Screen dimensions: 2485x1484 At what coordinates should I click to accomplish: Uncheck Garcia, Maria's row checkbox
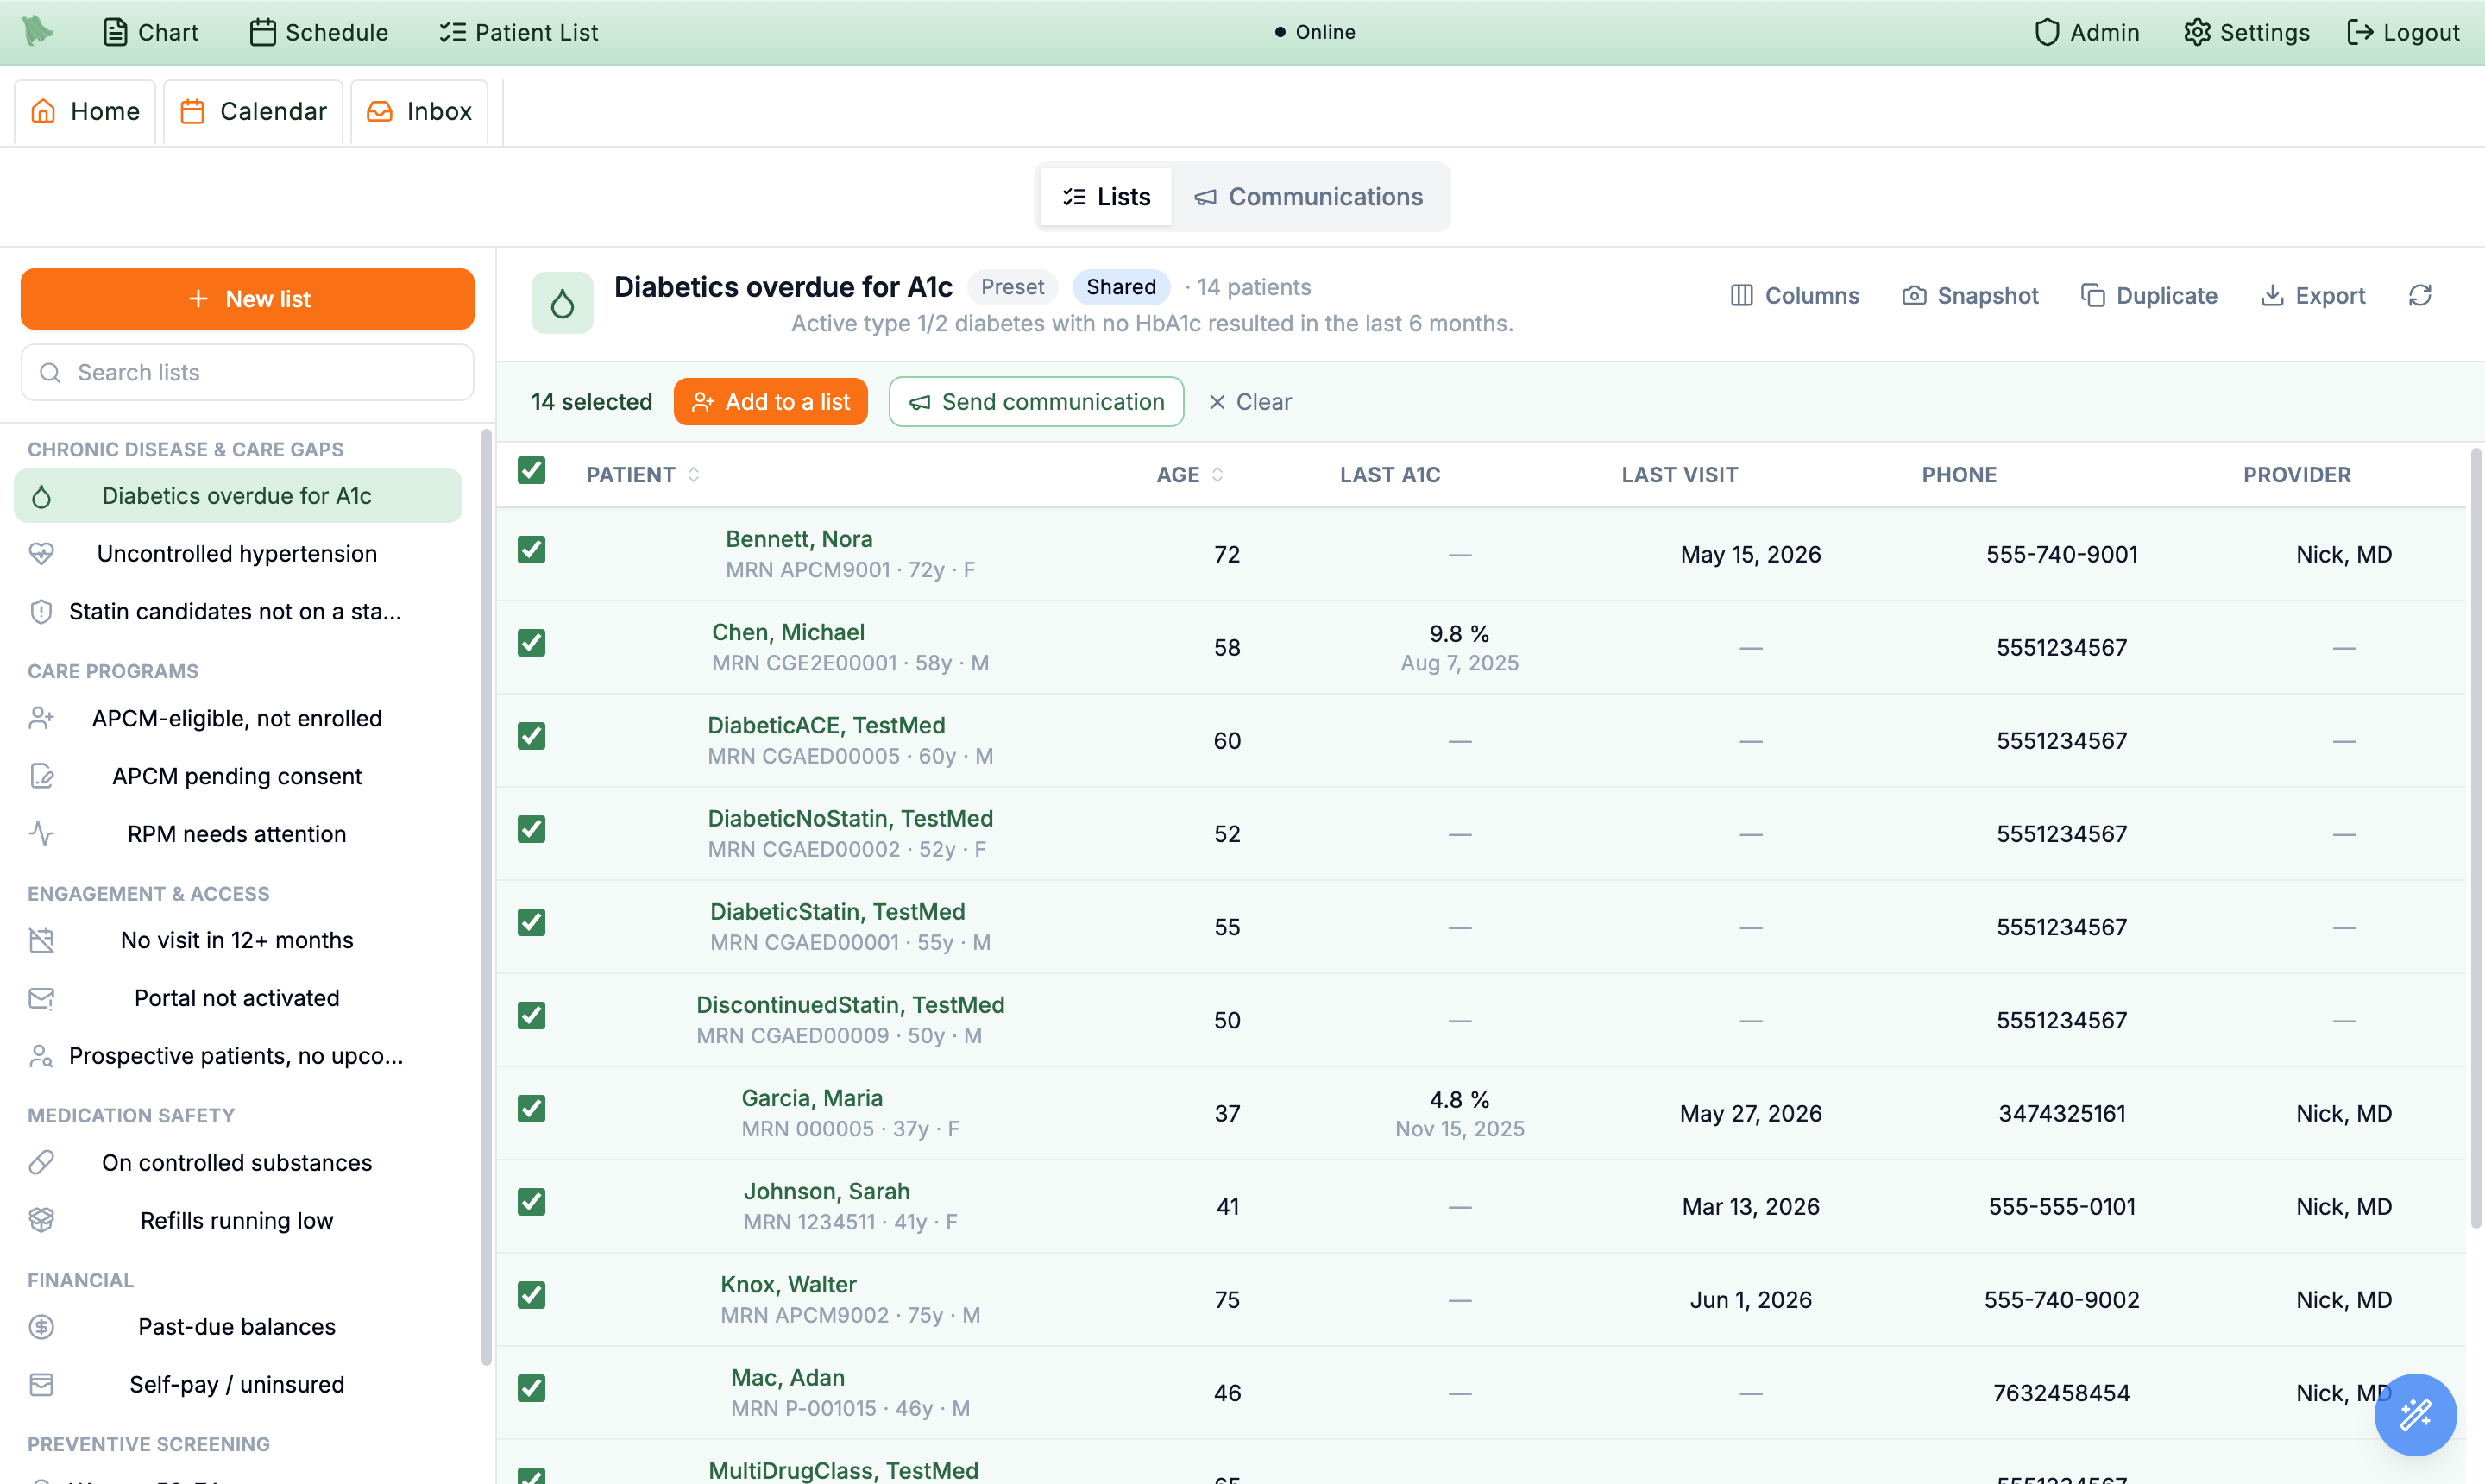pyautogui.click(x=531, y=1108)
